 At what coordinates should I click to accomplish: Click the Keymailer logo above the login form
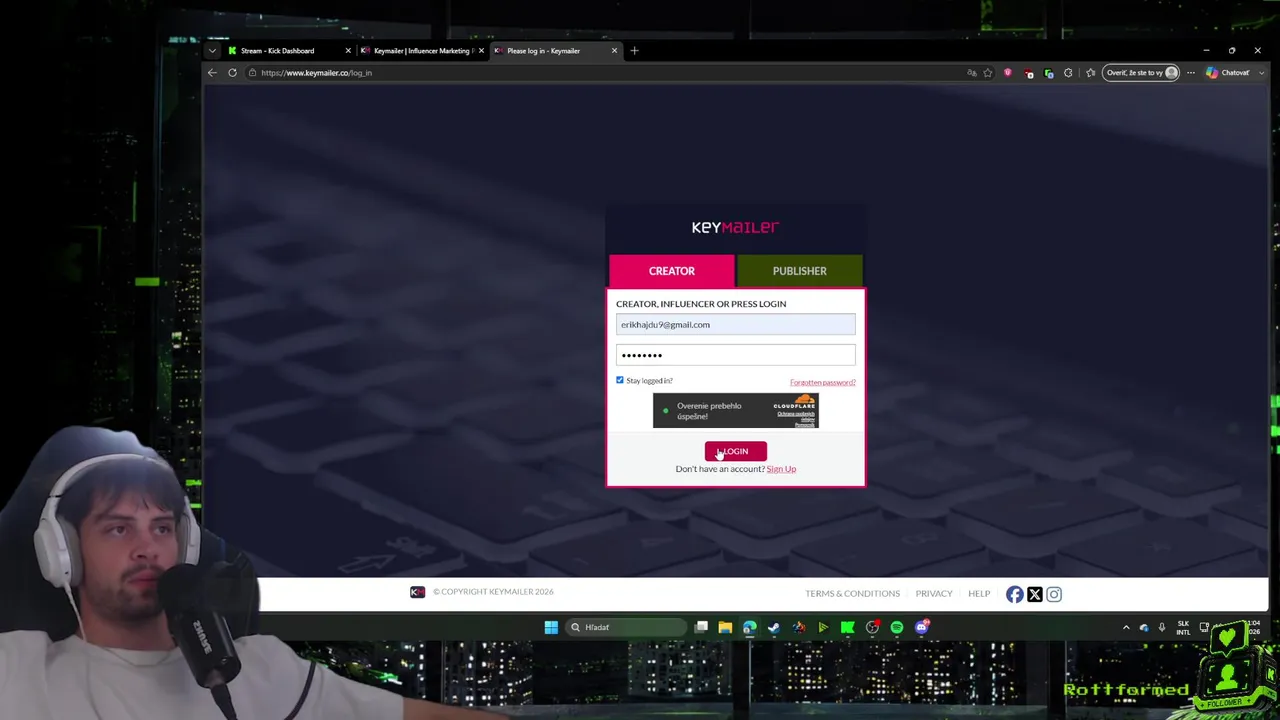[735, 227]
